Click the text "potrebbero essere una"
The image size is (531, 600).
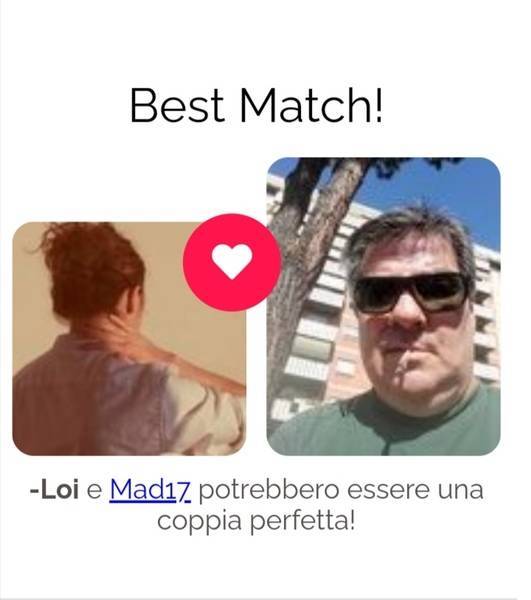point(341,490)
